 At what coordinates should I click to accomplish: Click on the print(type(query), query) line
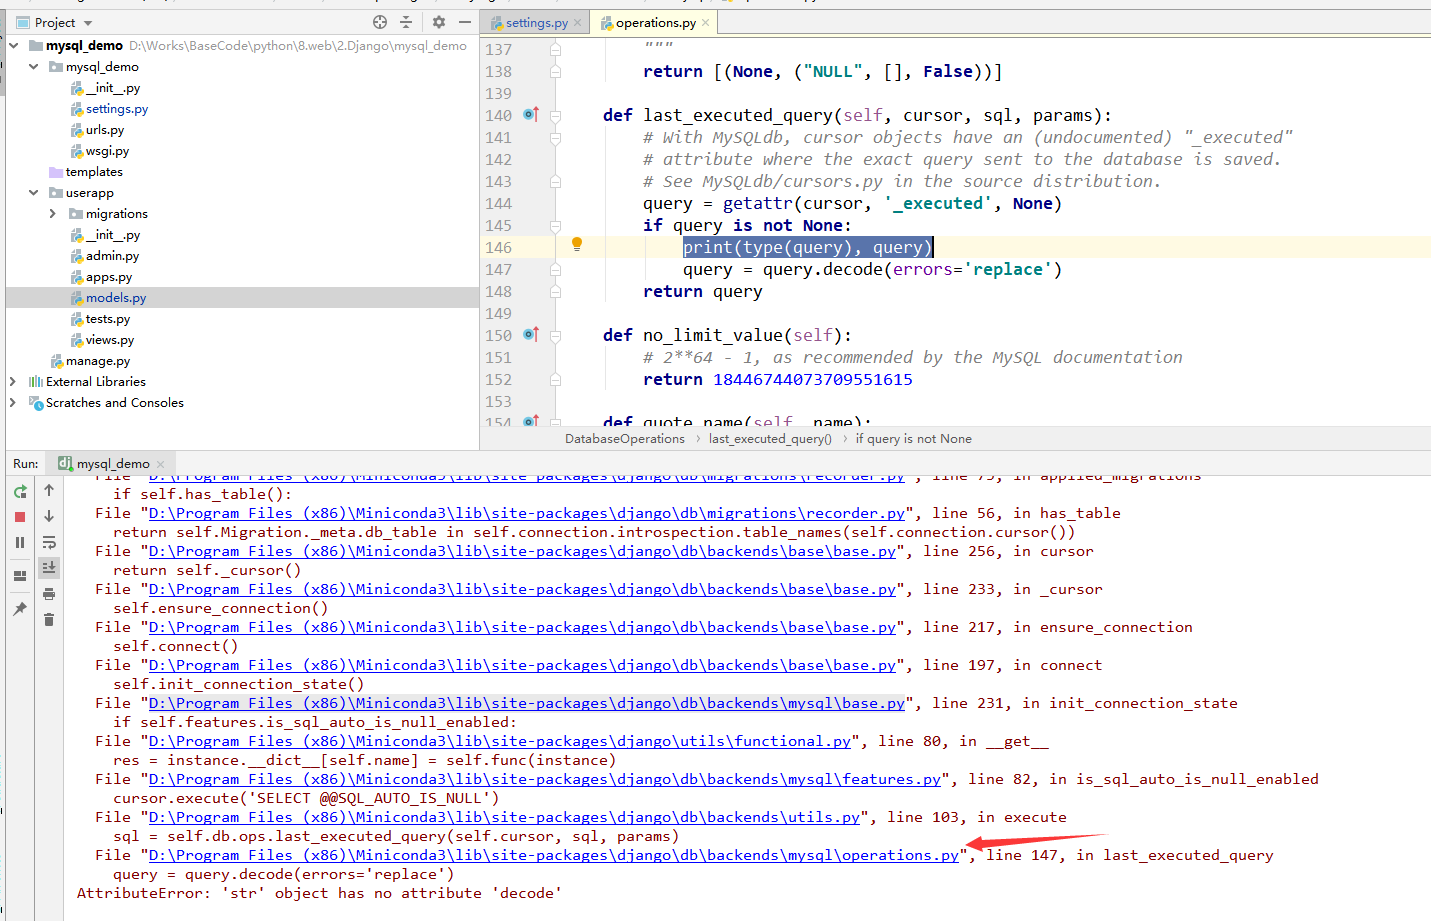tap(808, 248)
